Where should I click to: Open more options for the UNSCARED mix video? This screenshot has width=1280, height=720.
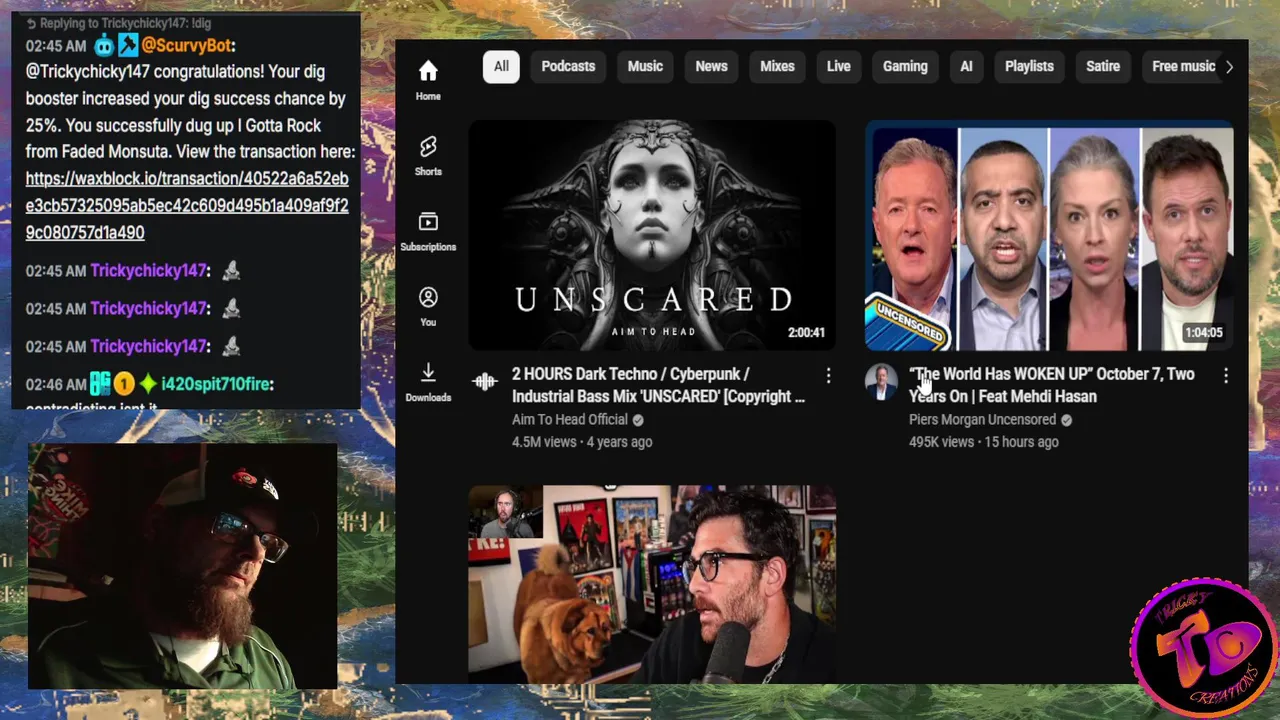coord(828,375)
